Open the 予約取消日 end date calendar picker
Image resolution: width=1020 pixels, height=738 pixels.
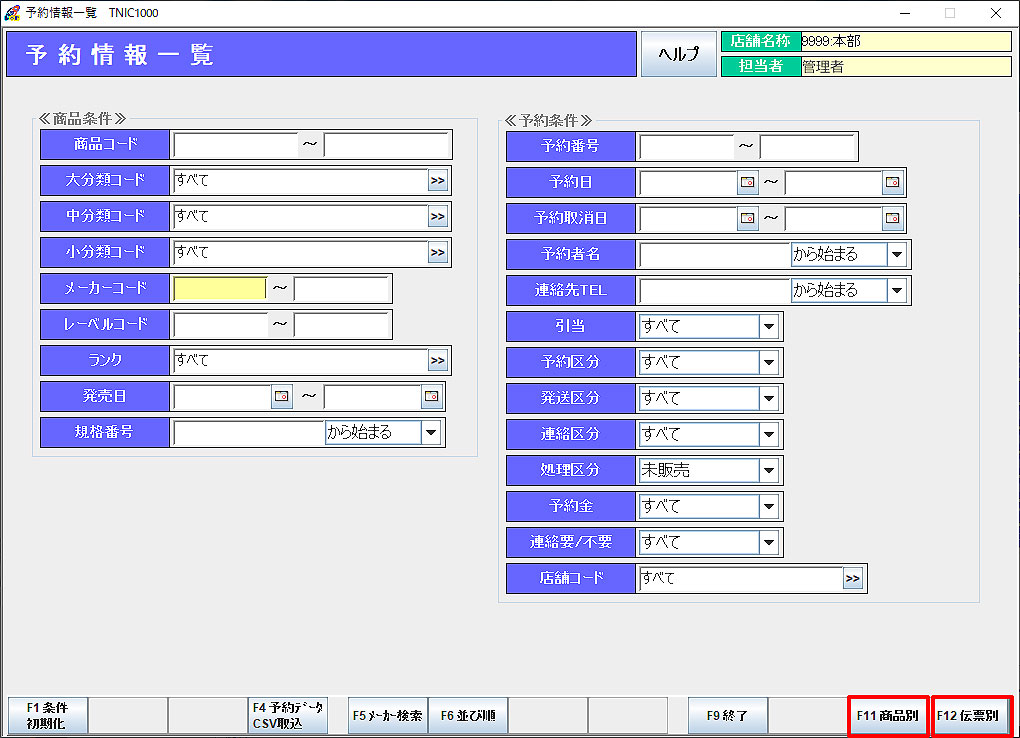[893, 218]
